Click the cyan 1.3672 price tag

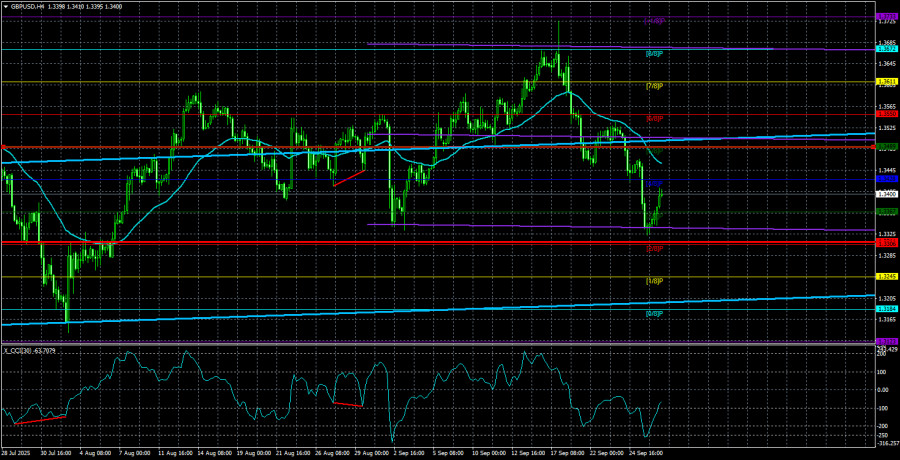[x=886, y=49]
